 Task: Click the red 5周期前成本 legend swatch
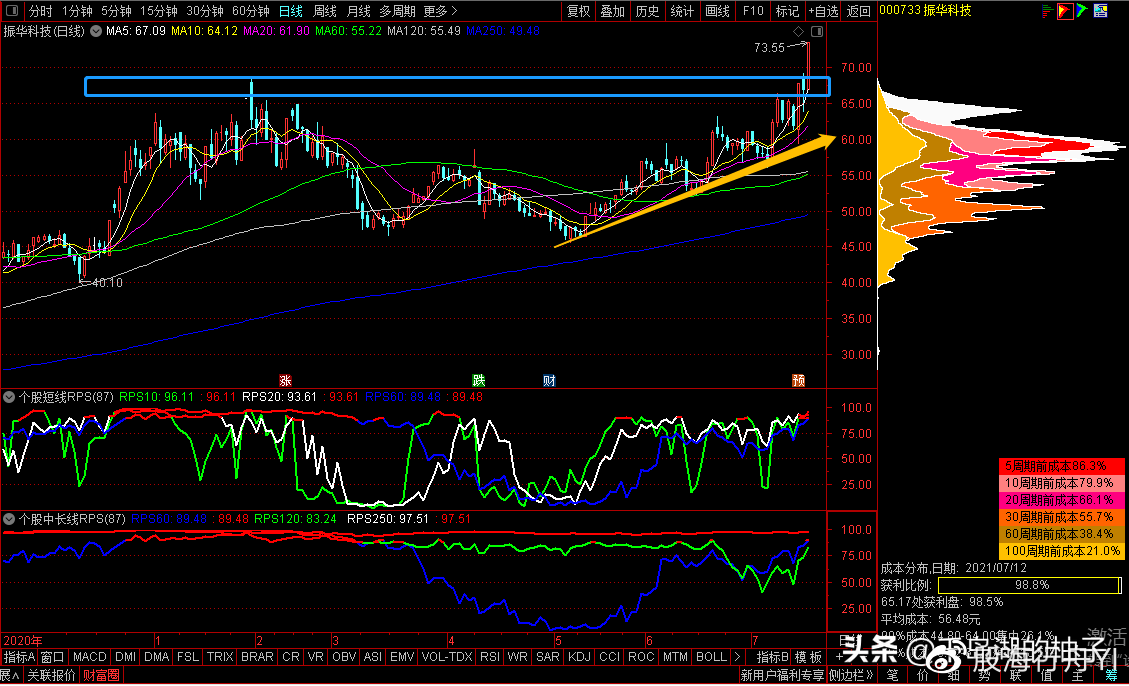coord(1060,466)
